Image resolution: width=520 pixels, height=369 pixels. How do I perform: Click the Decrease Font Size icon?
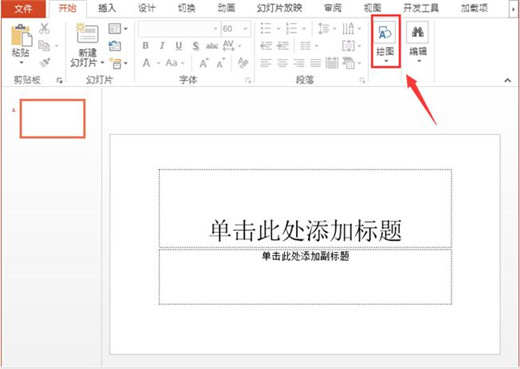(x=221, y=63)
